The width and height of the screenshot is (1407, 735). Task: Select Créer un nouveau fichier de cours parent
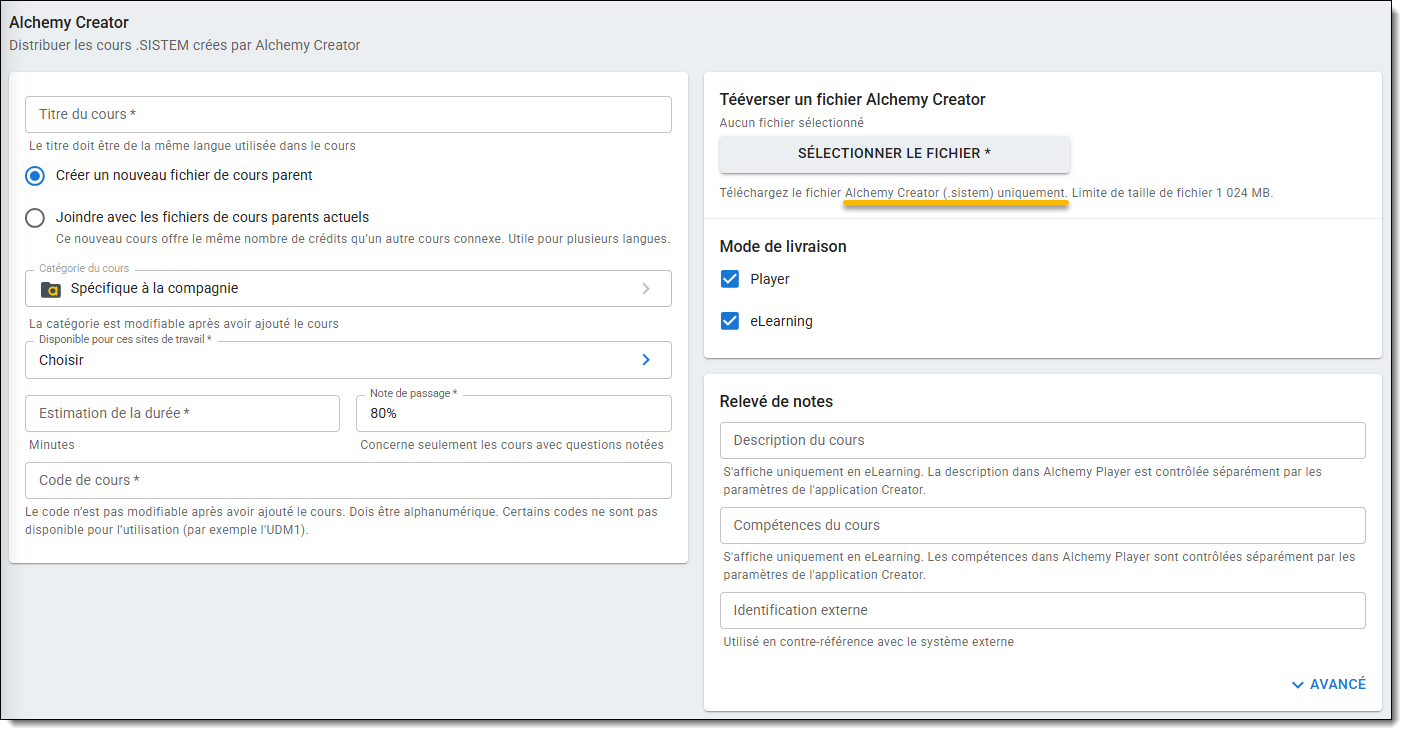[35, 176]
